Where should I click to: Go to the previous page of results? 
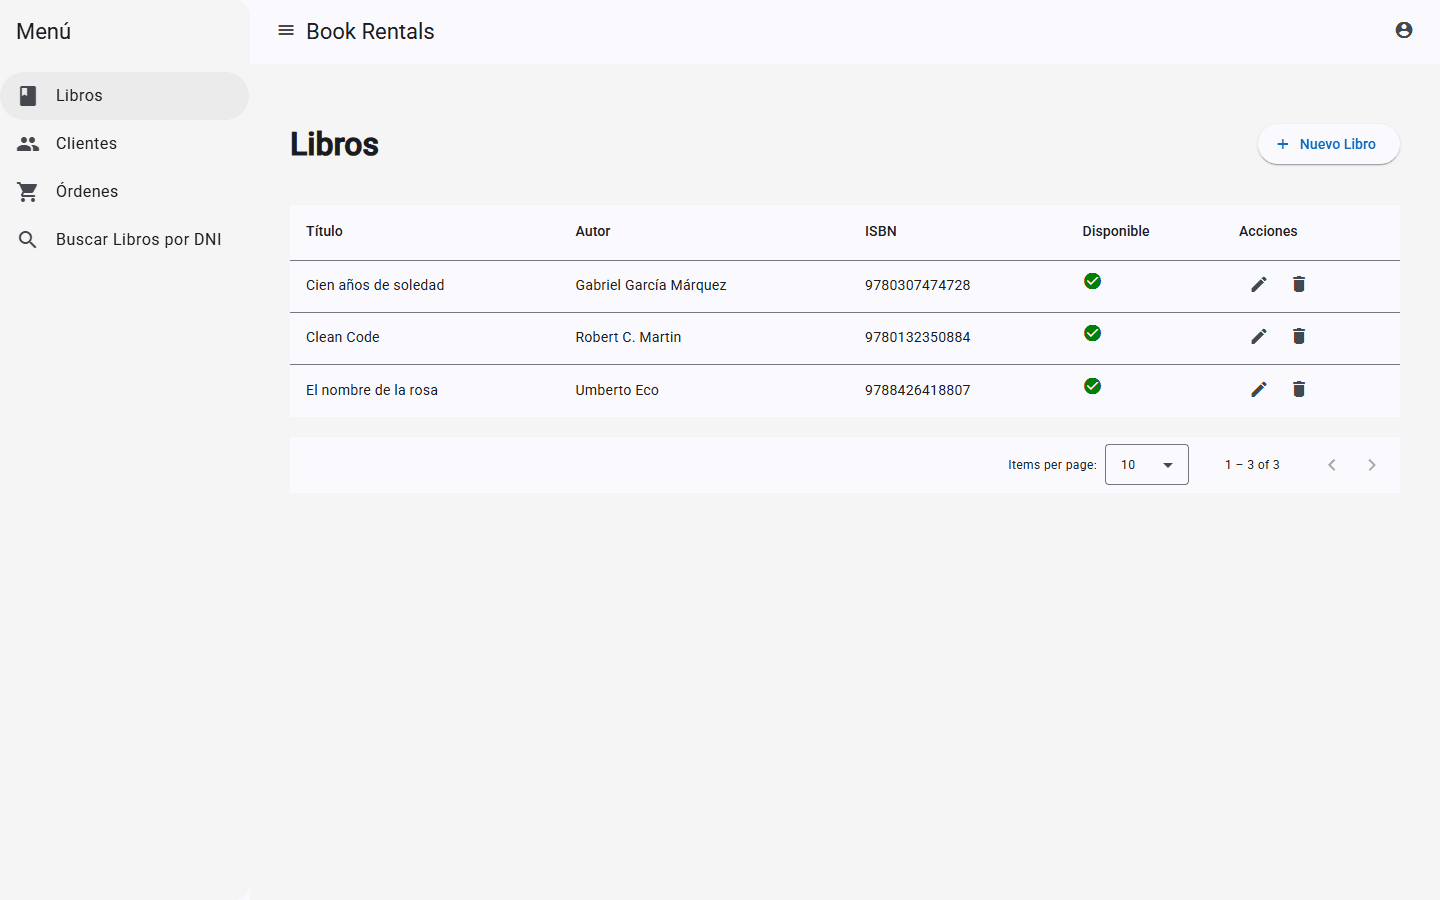[x=1332, y=465]
